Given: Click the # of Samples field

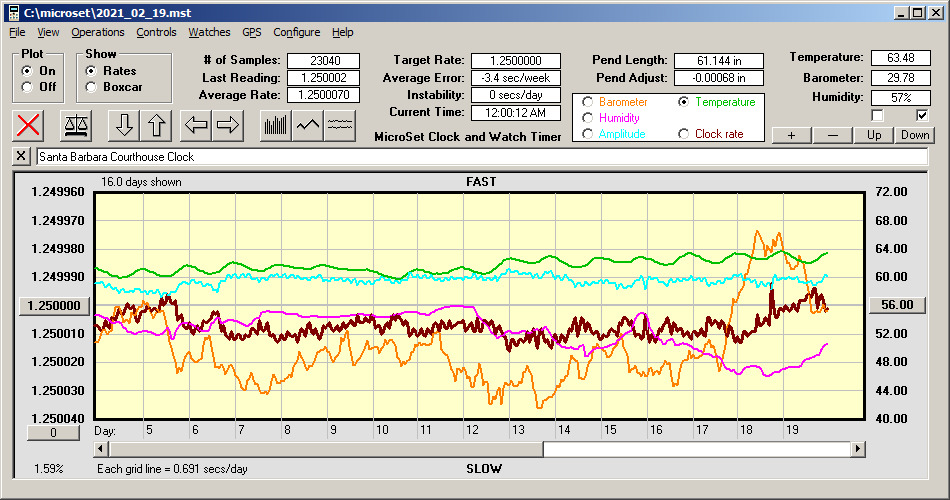Looking at the screenshot, I should (324, 61).
